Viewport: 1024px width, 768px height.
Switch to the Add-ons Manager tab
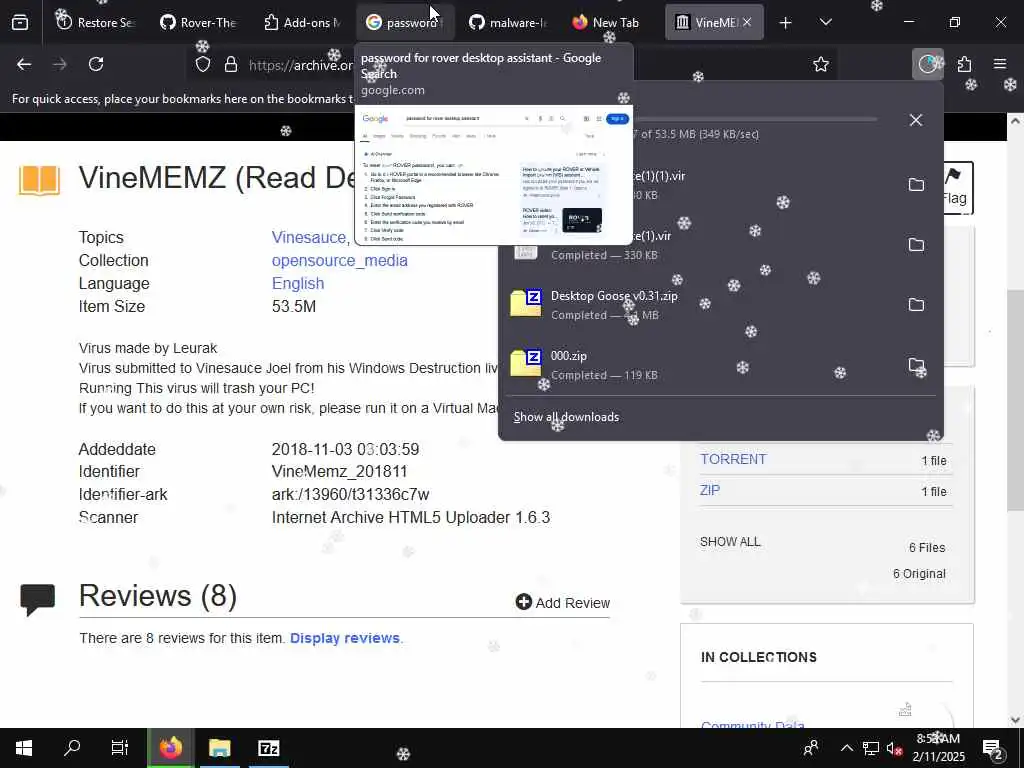click(x=301, y=22)
